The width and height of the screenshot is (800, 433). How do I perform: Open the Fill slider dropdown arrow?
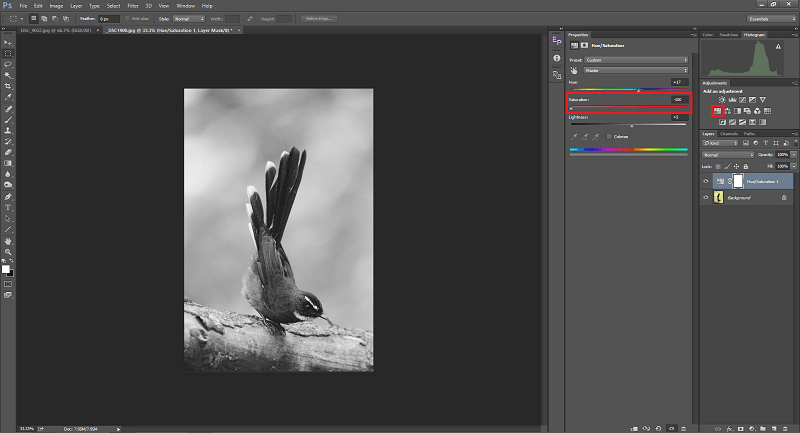pyautogui.click(x=794, y=166)
